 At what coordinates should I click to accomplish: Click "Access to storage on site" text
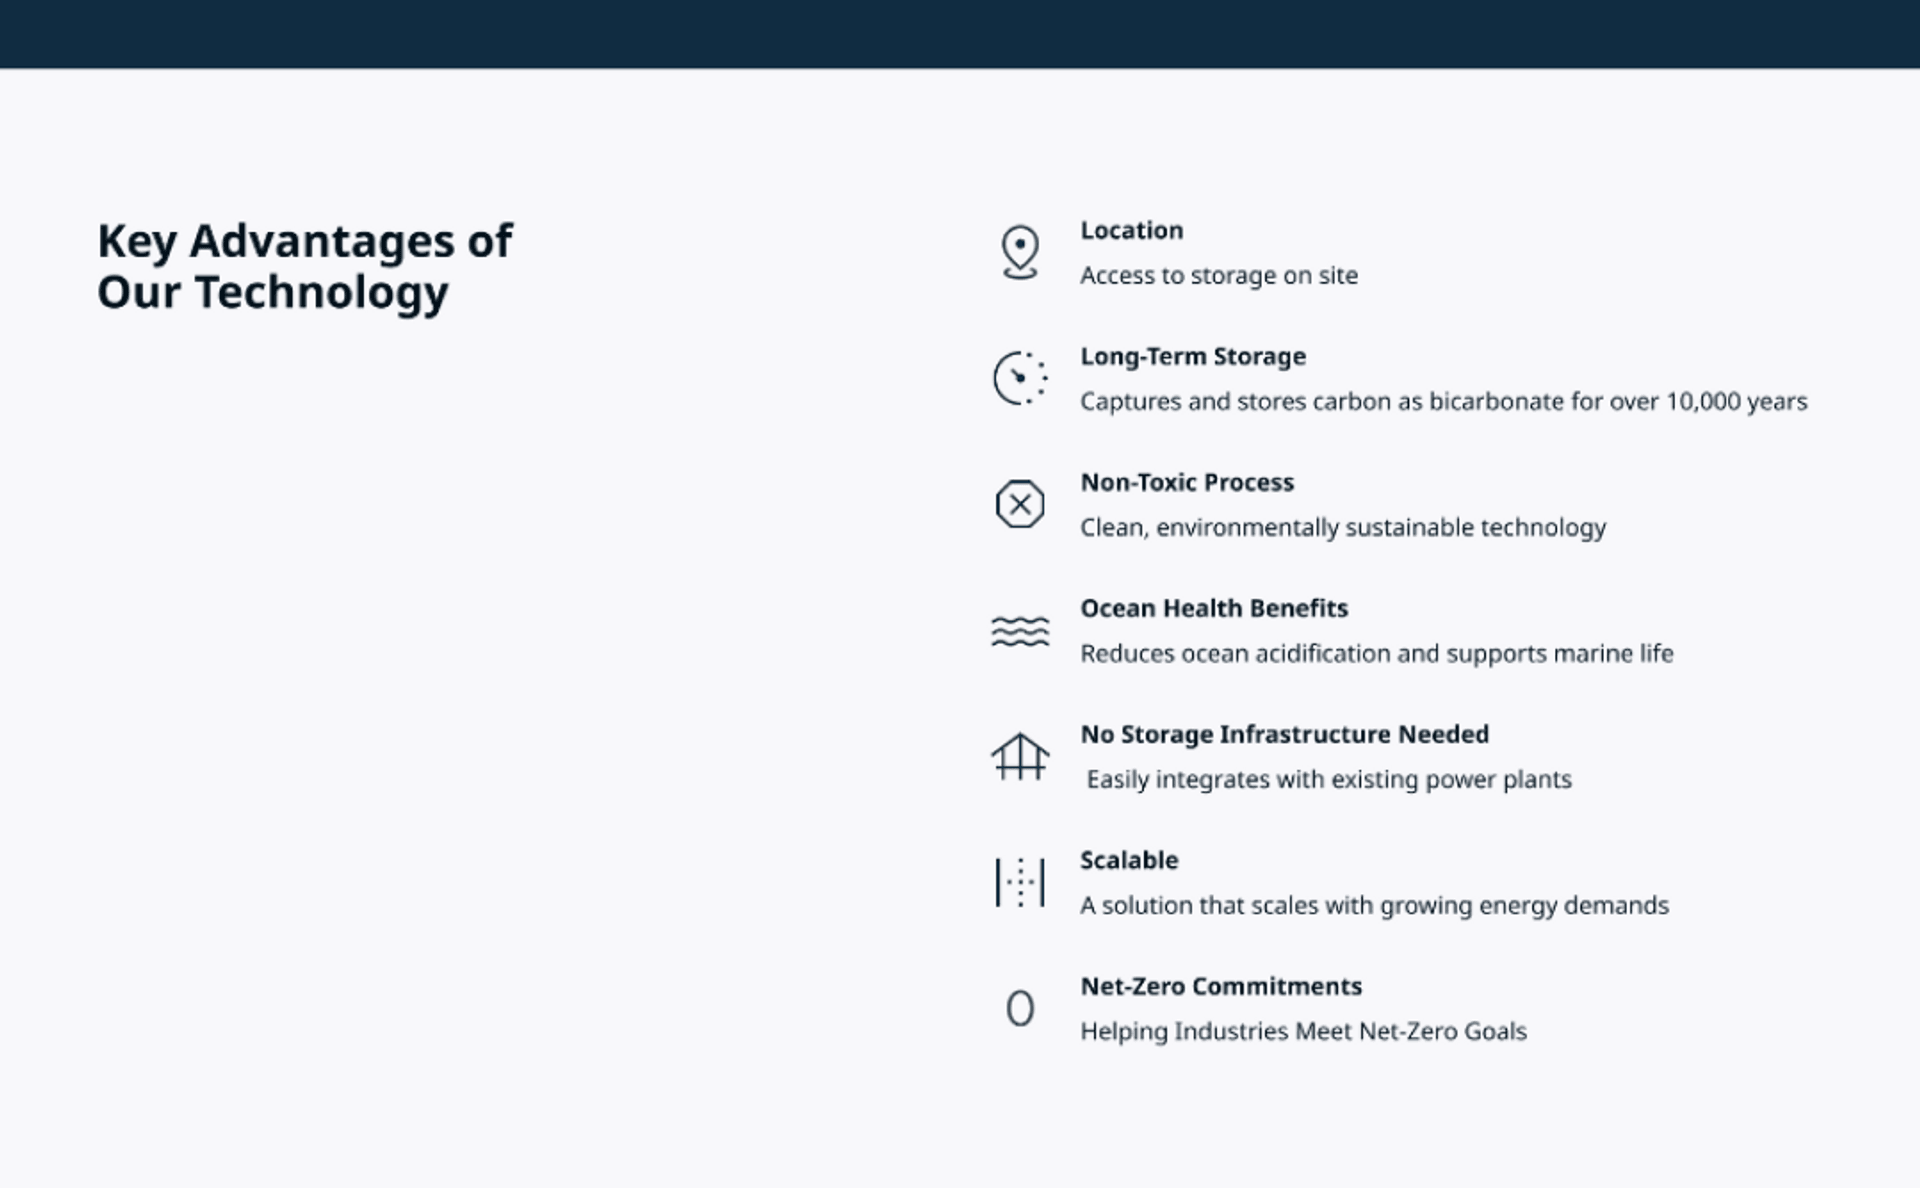point(1218,275)
